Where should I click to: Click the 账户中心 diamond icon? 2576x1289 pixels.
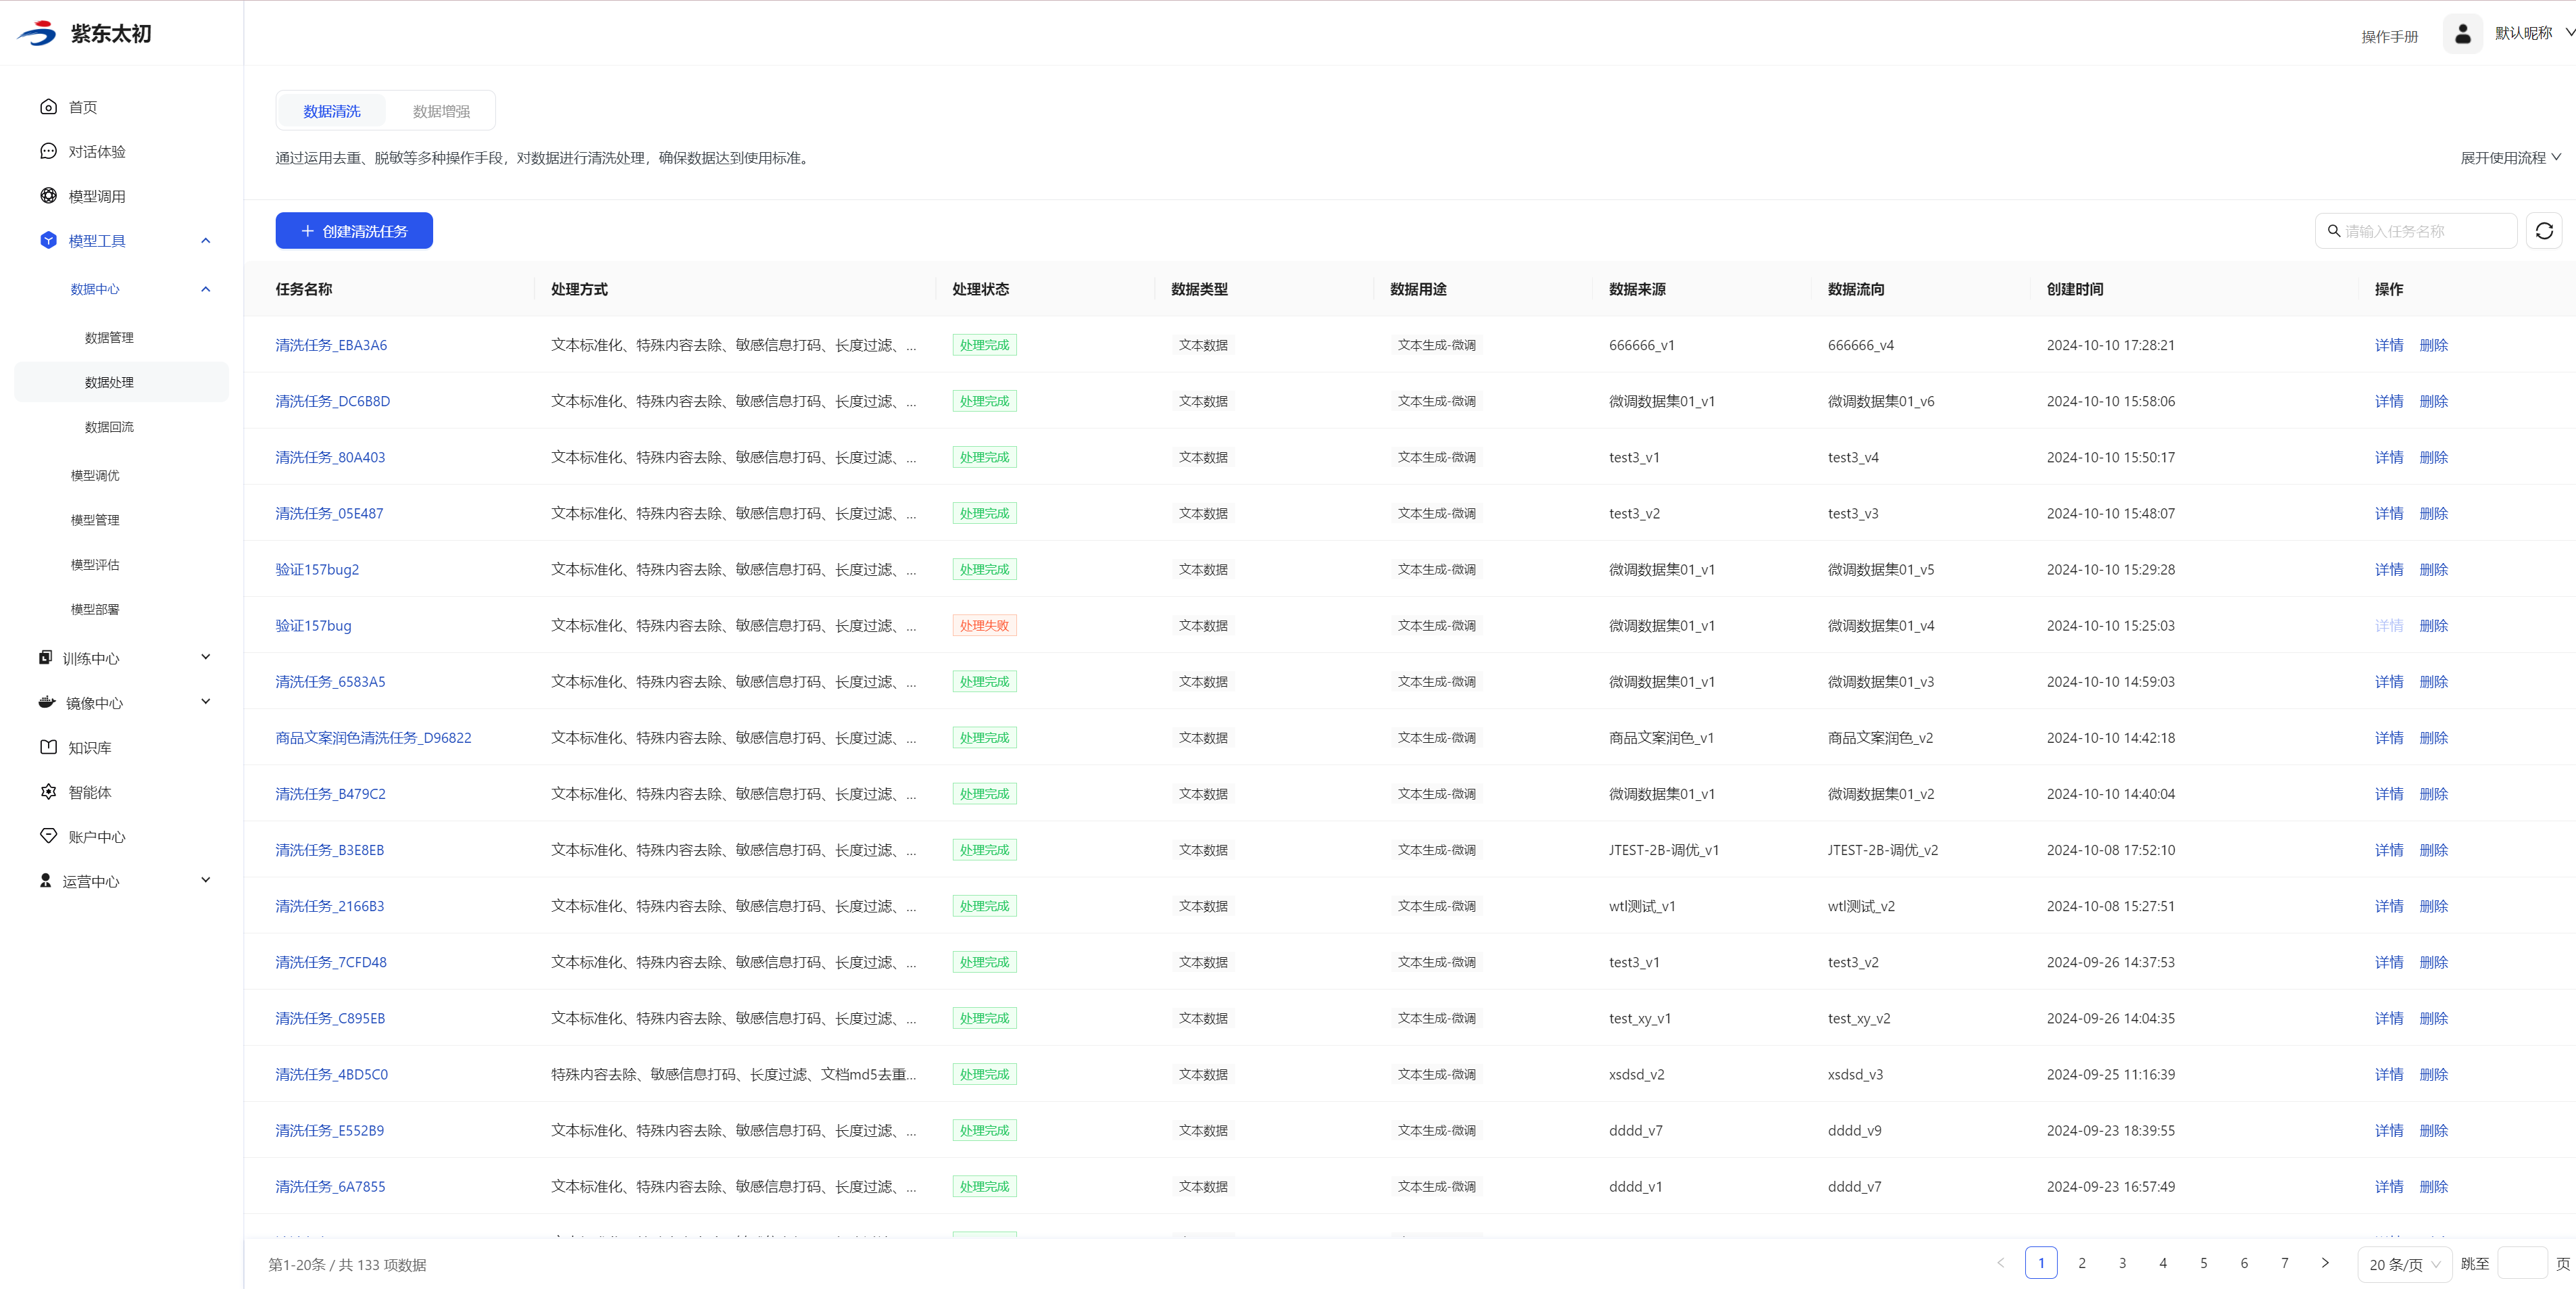pos(48,836)
